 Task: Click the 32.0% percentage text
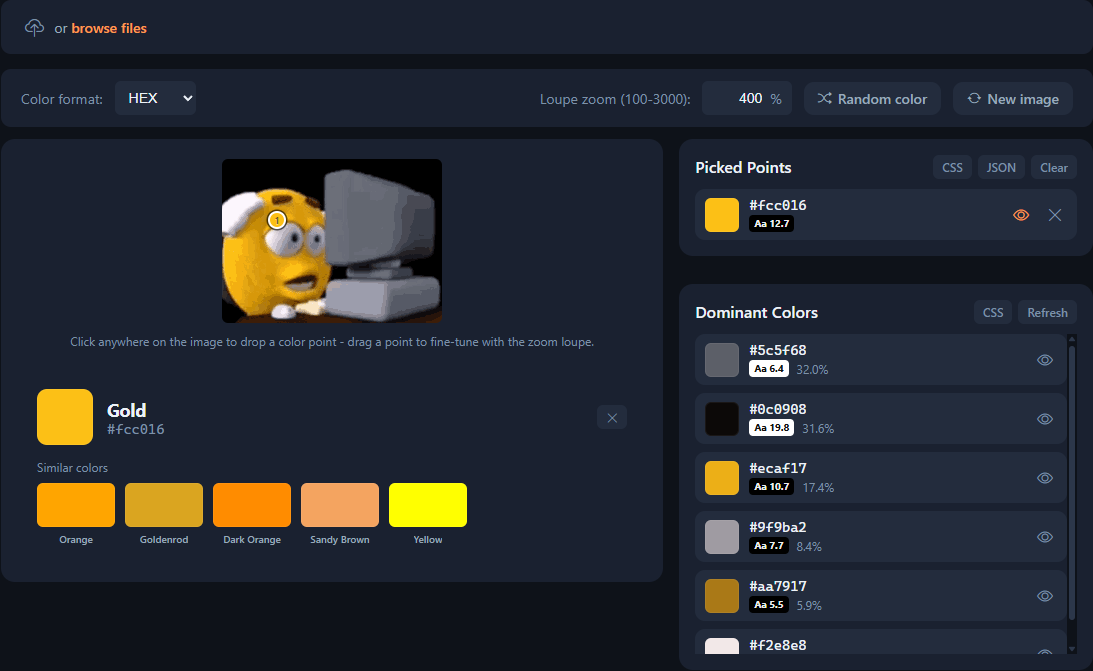click(812, 369)
